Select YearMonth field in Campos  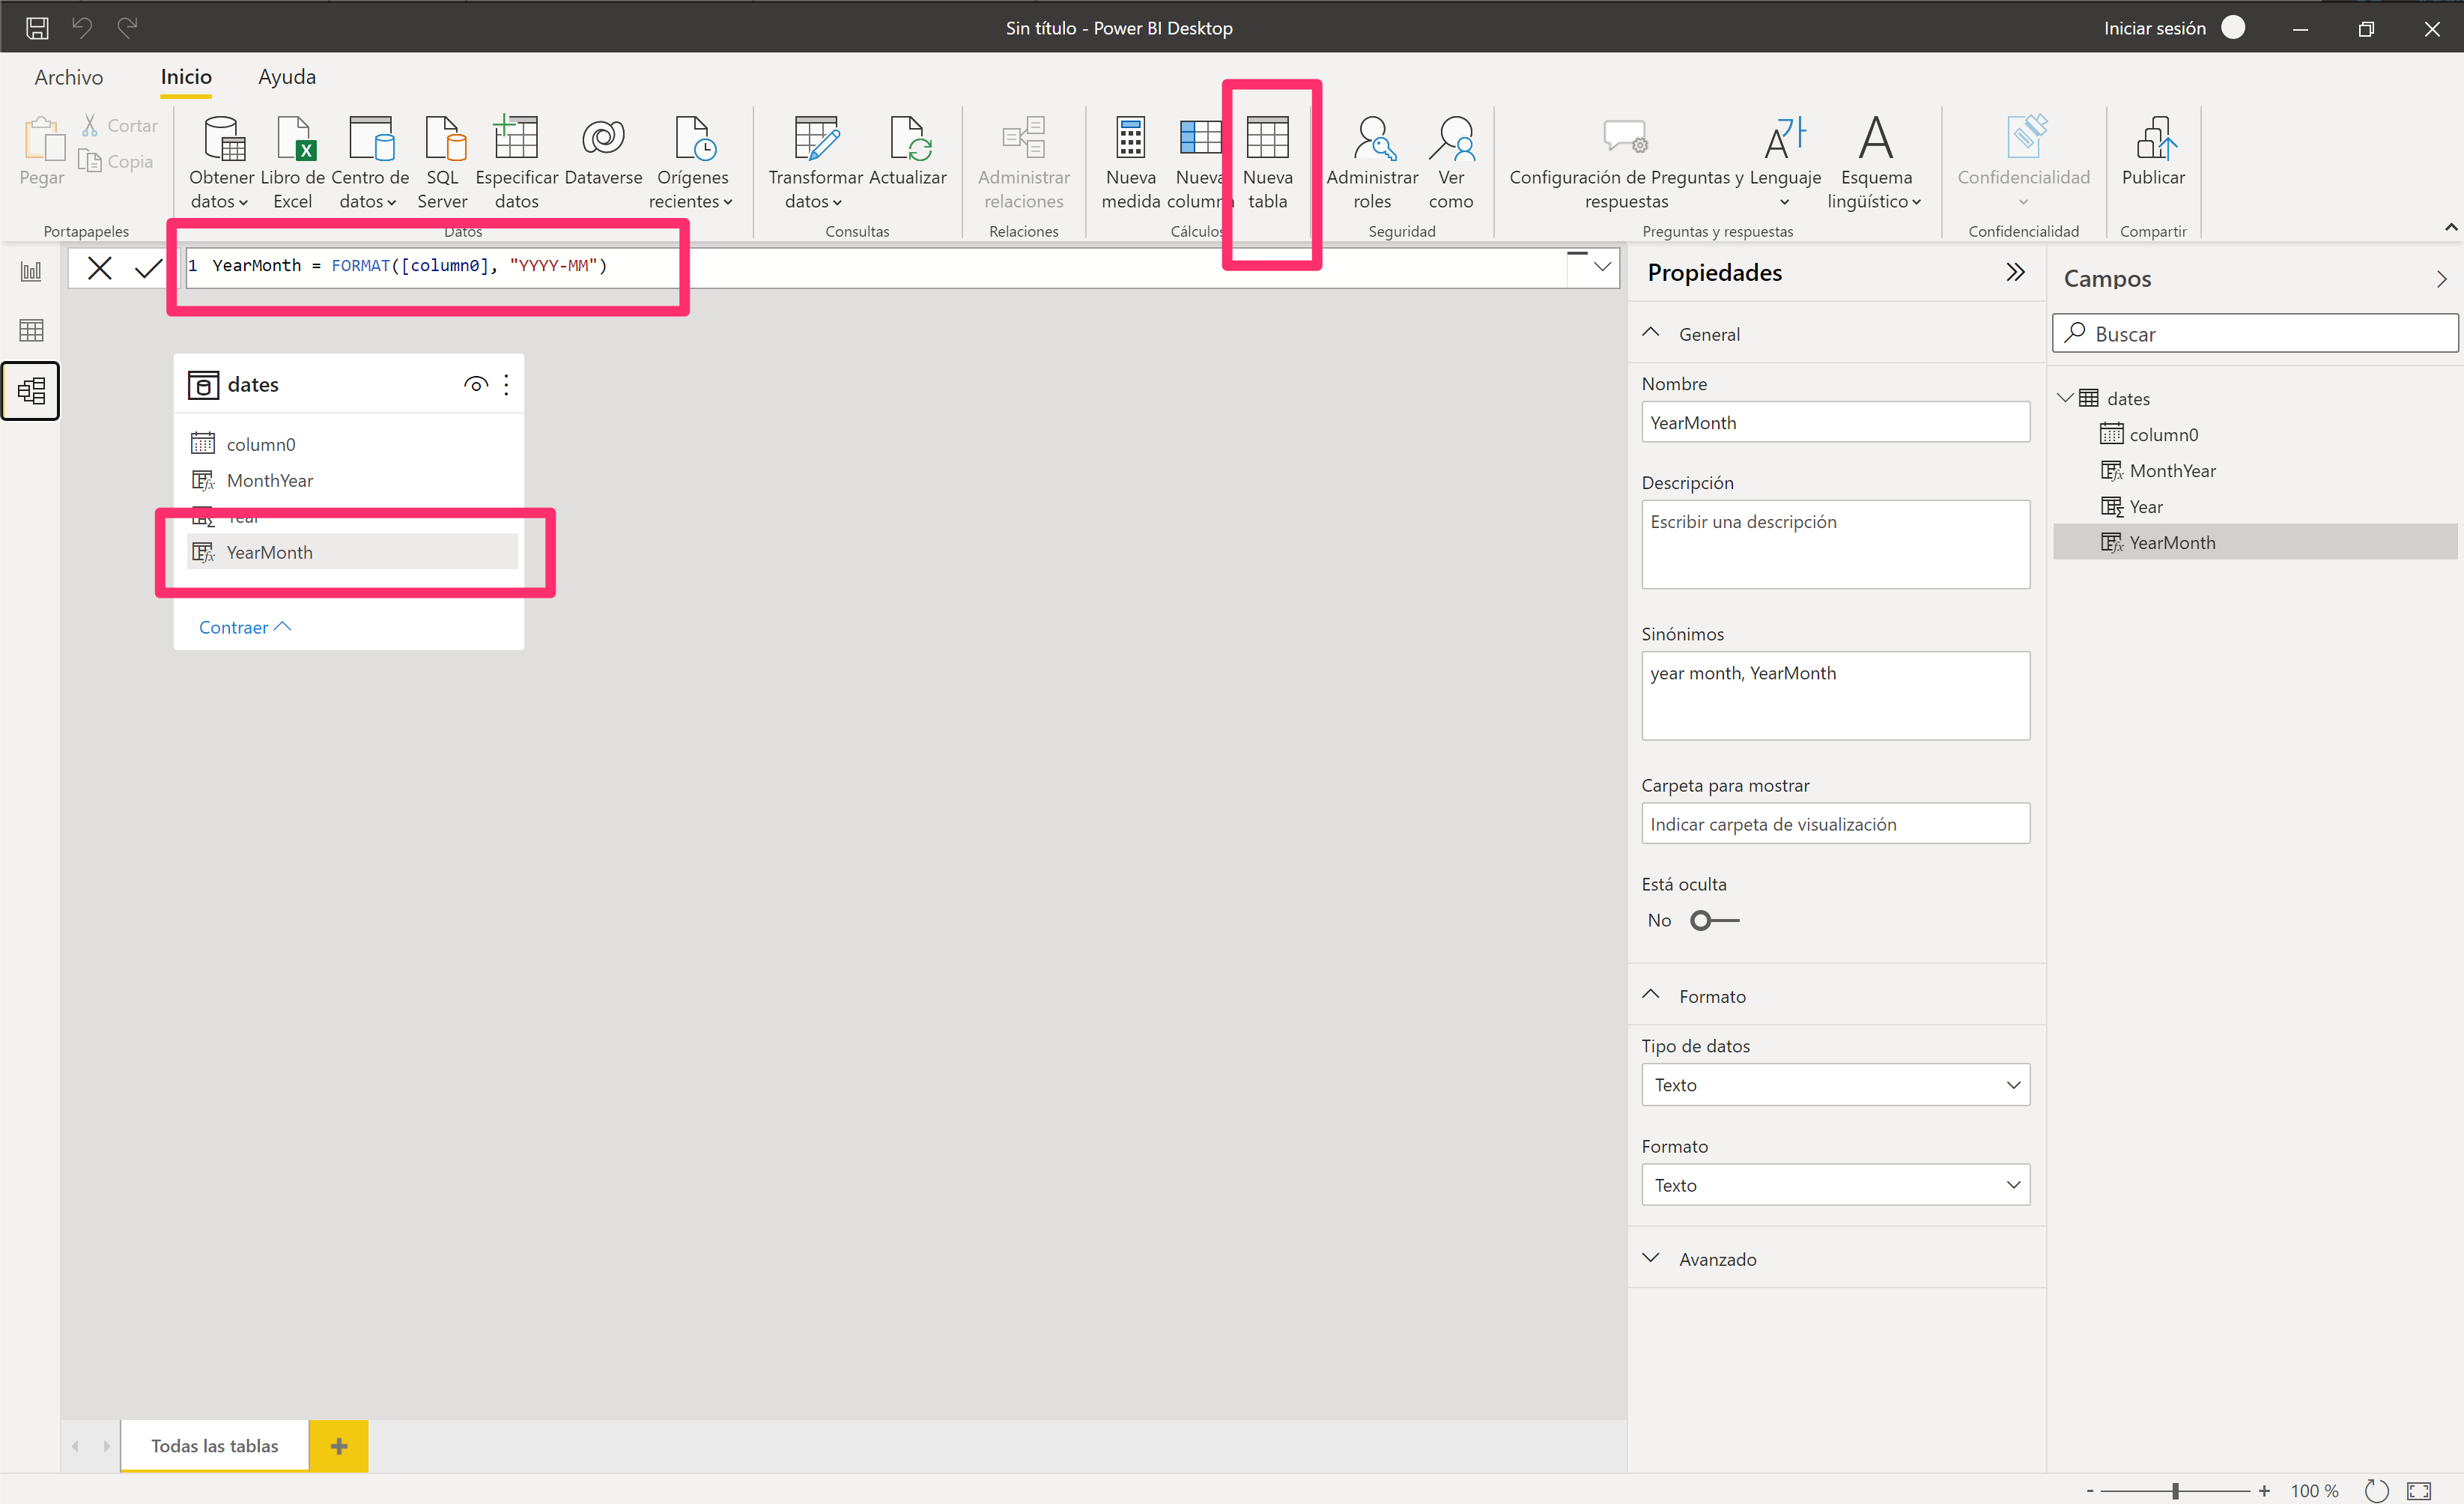pos(2255,543)
